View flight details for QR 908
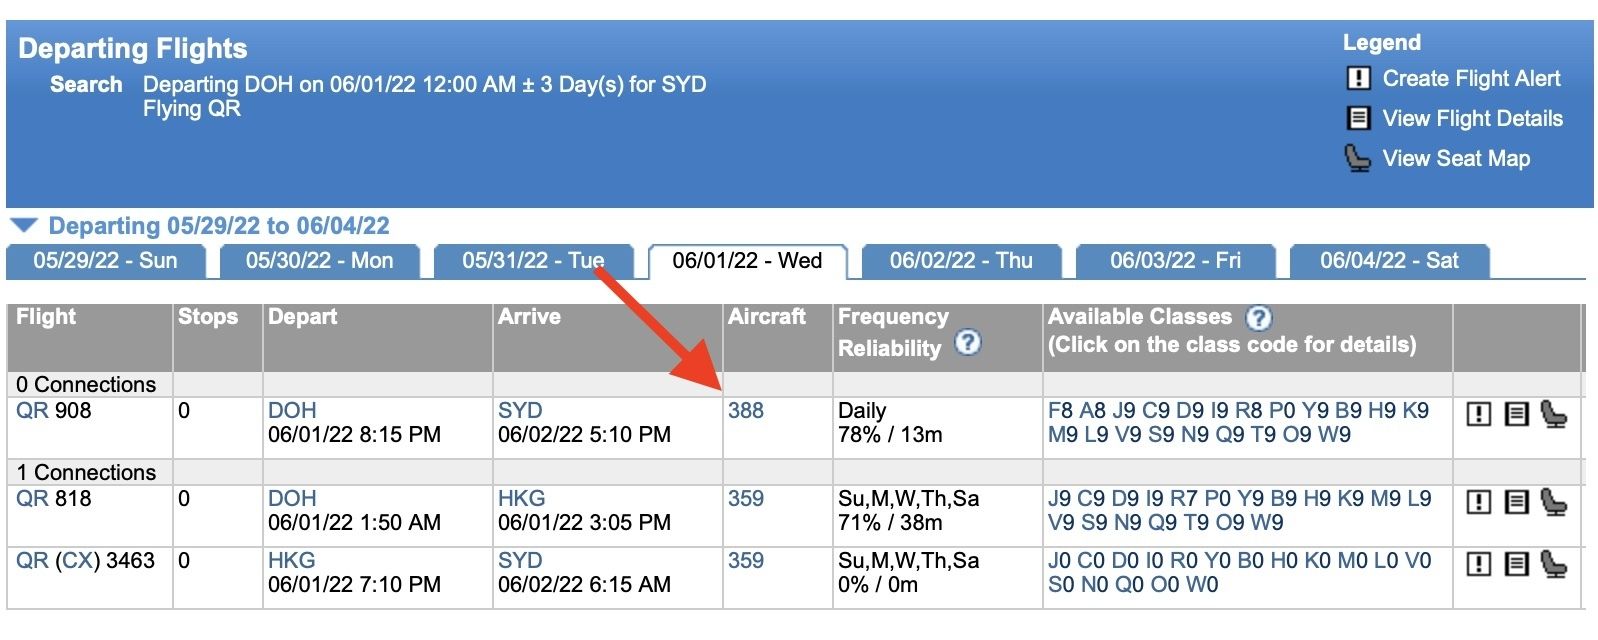1598x640 pixels. coord(1517,414)
